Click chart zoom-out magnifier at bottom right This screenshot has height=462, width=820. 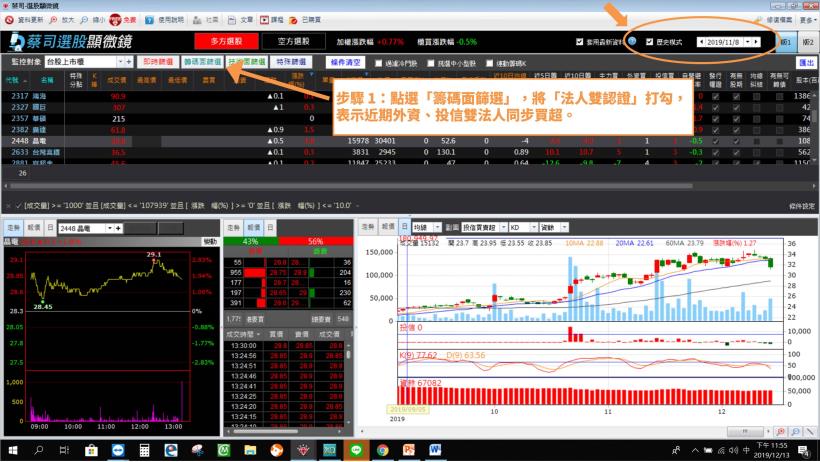pyautogui.click(x=795, y=432)
